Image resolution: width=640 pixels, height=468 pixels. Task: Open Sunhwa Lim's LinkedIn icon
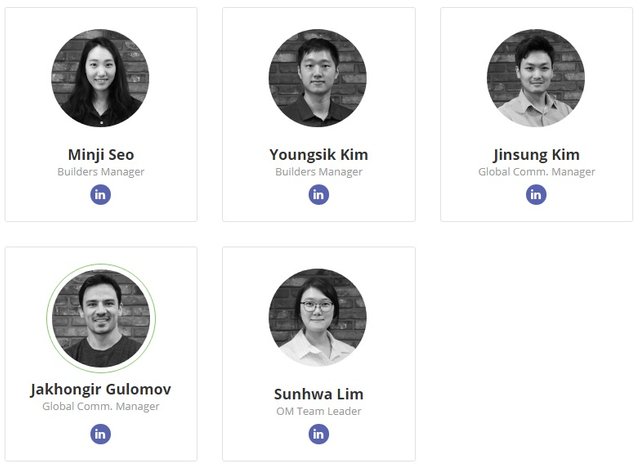click(318, 434)
